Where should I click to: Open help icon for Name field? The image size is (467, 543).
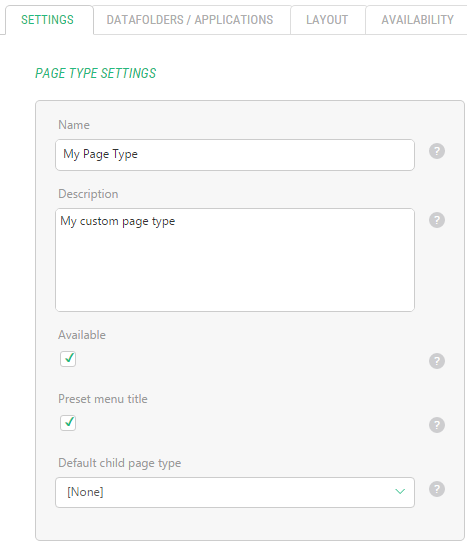tap(437, 151)
